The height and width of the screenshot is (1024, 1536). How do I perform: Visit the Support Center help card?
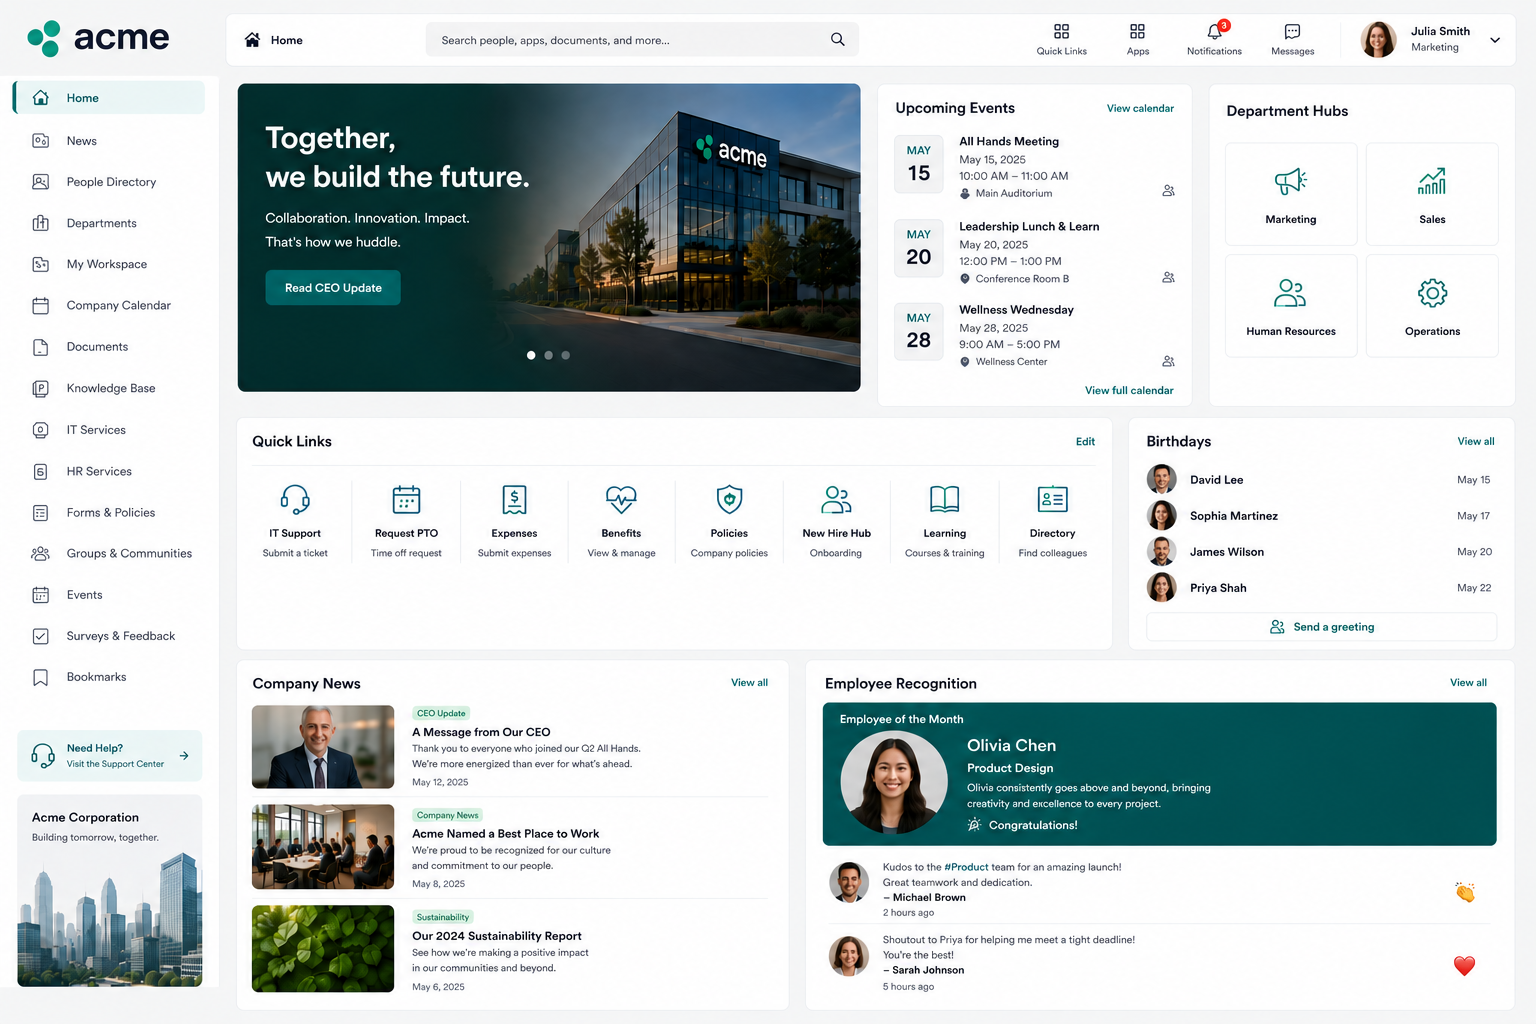tap(110, 755)
